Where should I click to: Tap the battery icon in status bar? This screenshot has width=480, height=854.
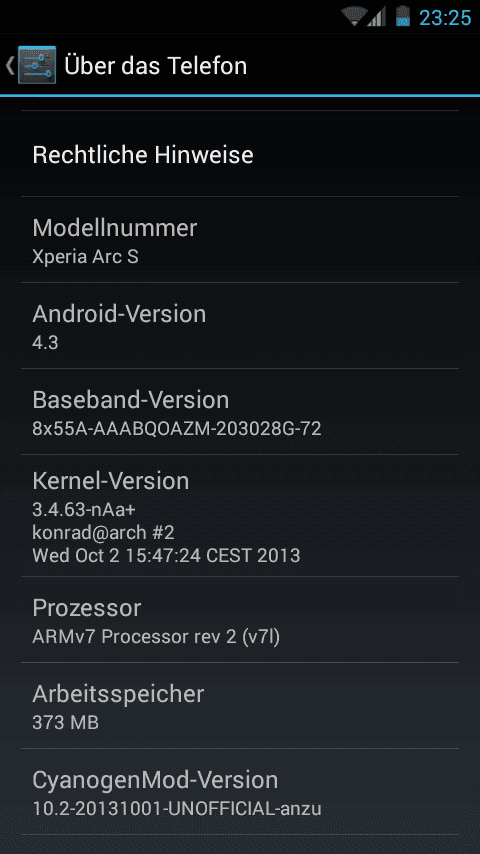[x=403, y=16]
